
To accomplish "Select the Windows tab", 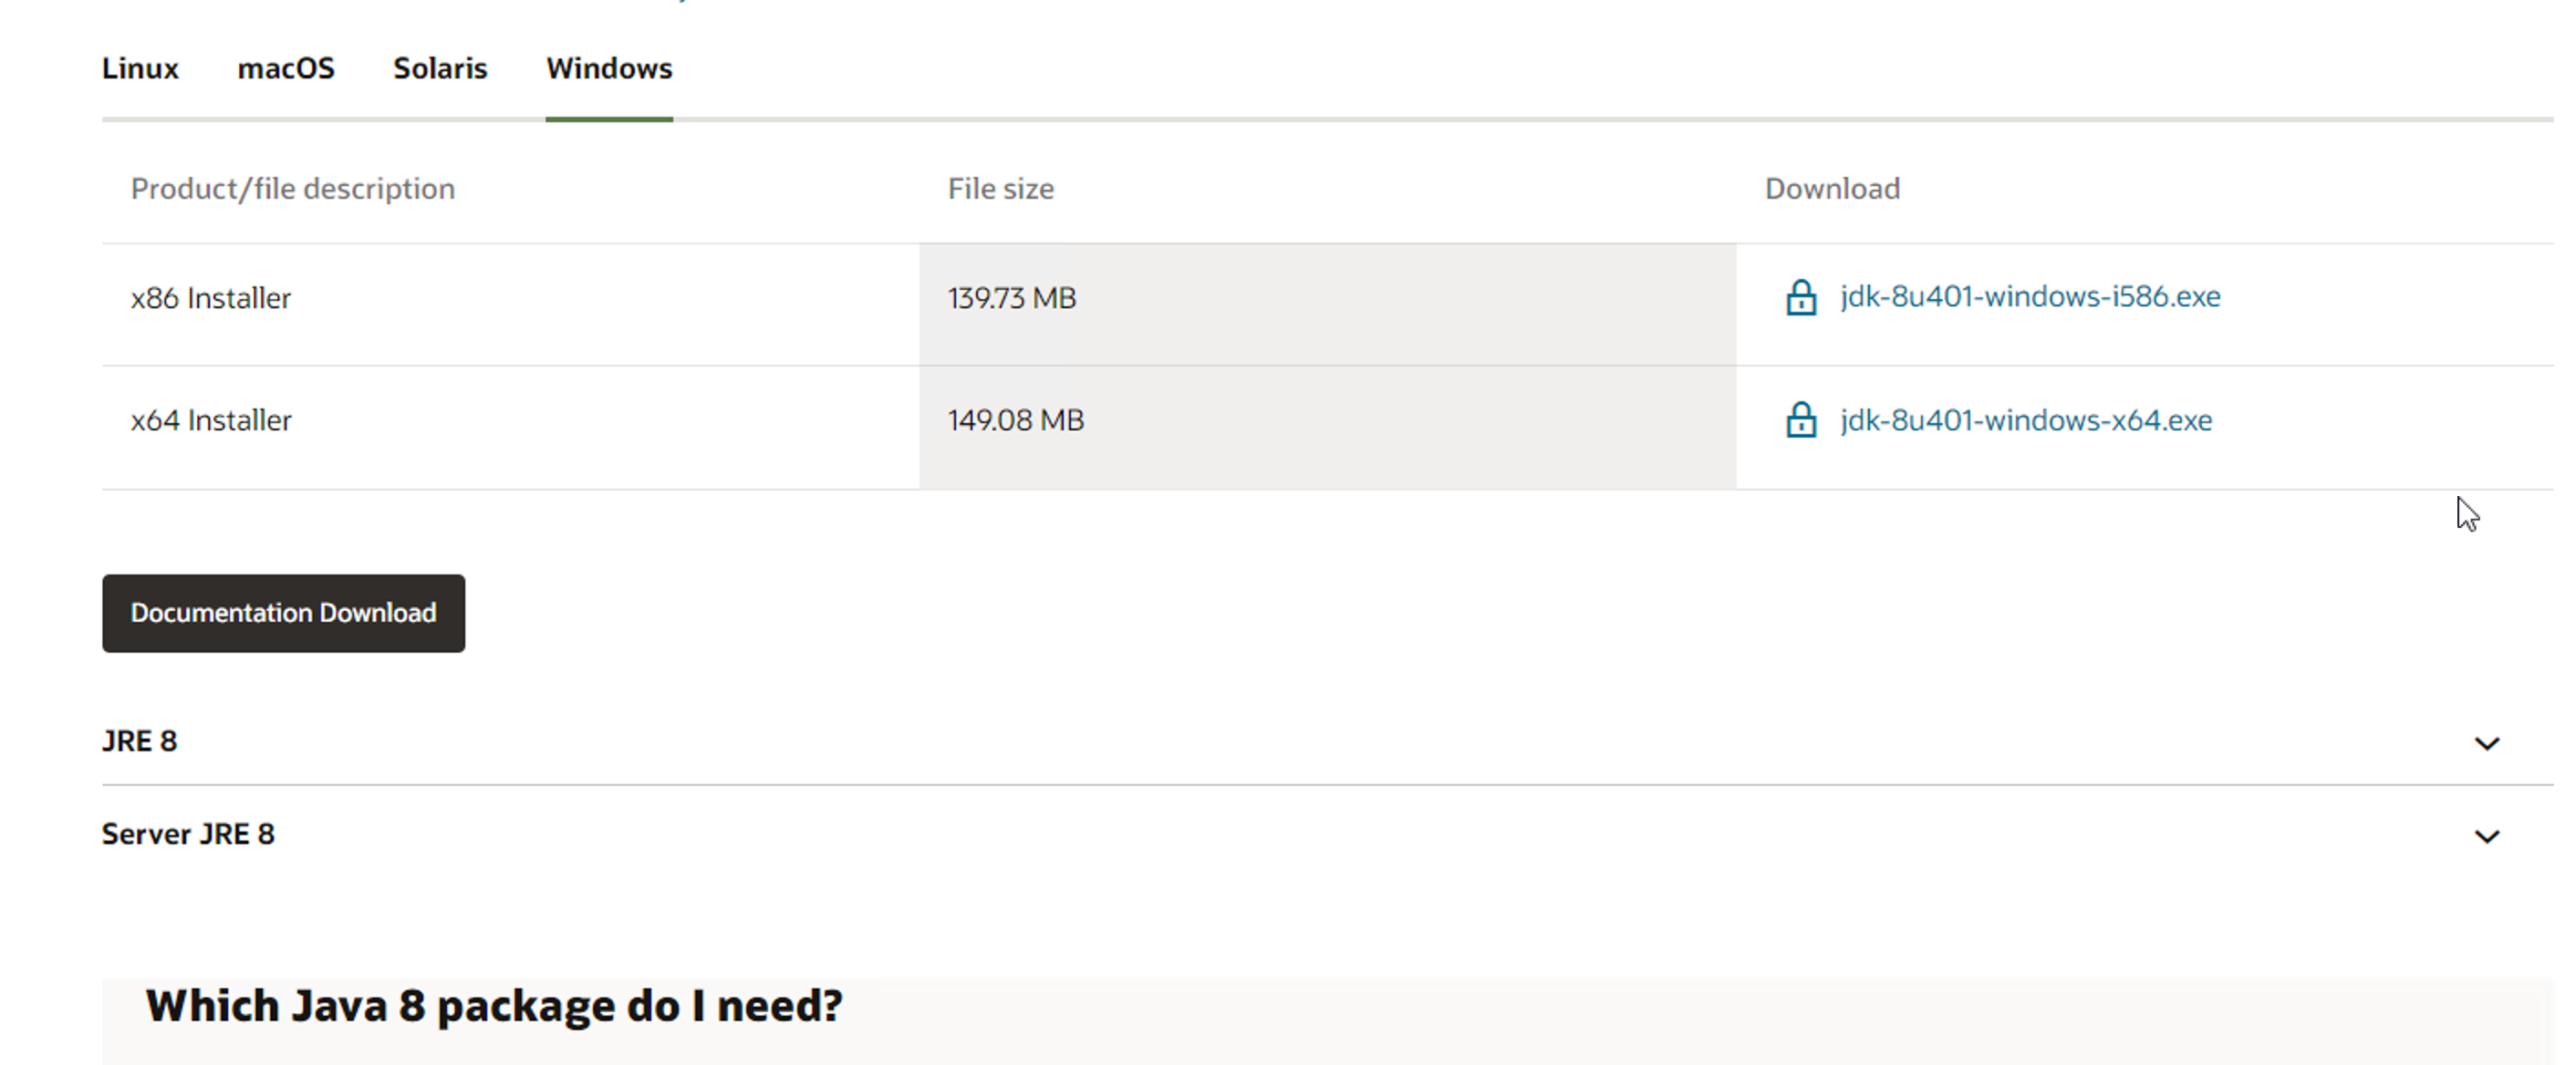I will click(x=609, y=68).
